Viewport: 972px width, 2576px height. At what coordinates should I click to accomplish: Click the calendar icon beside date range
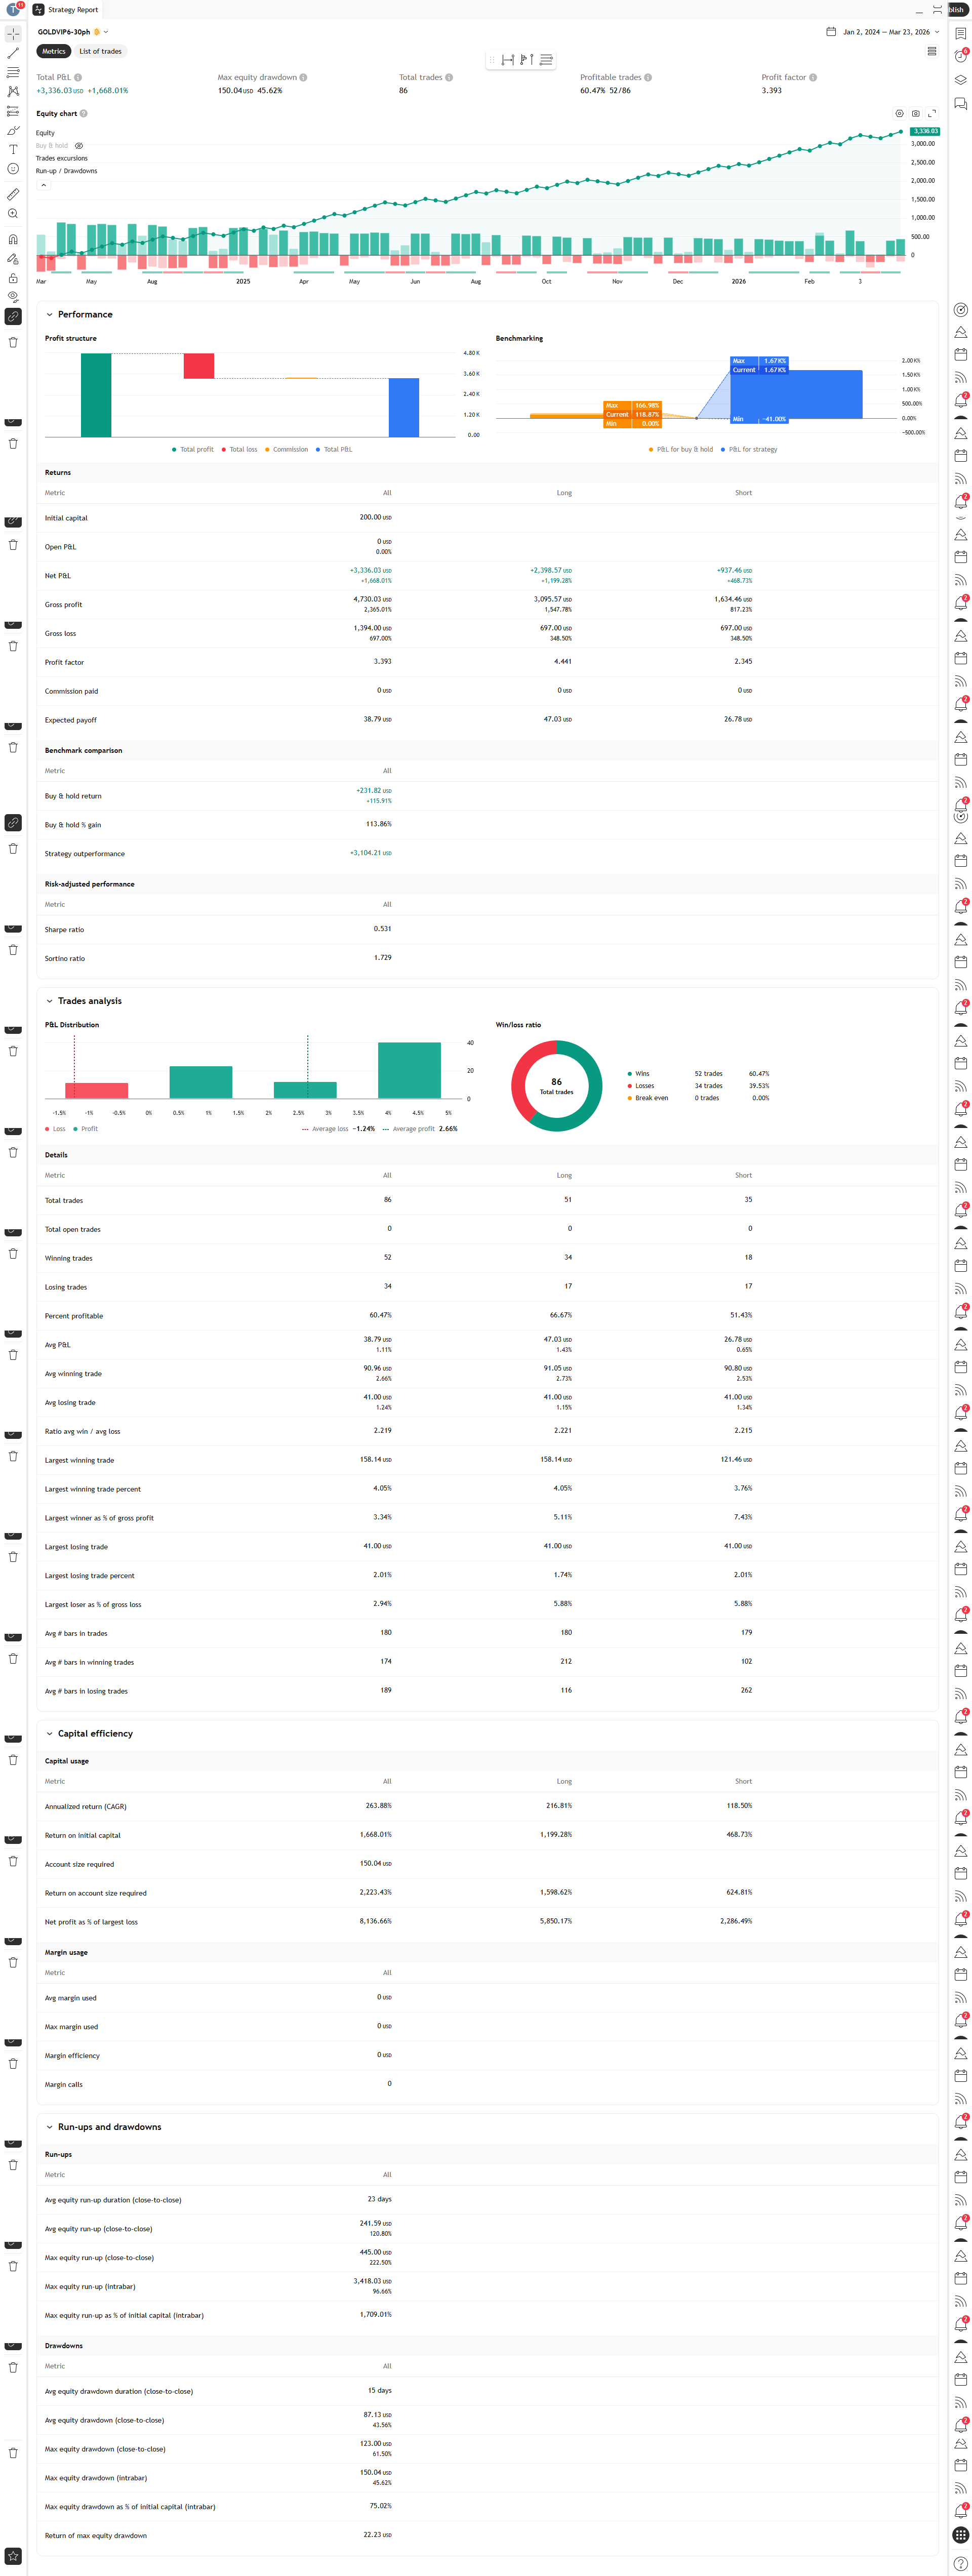pos(830,32)
